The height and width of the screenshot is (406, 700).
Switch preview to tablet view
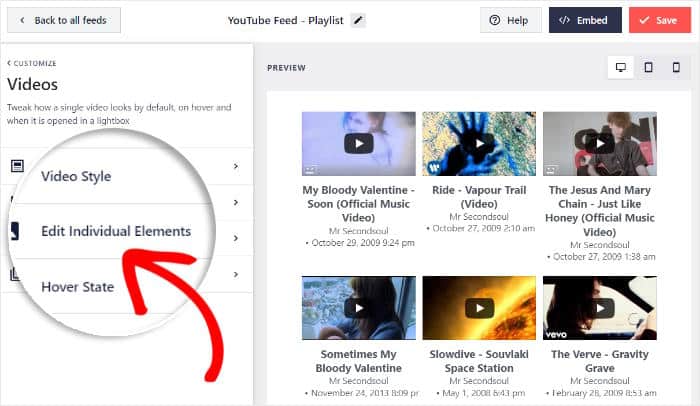(x=648, y=68)
